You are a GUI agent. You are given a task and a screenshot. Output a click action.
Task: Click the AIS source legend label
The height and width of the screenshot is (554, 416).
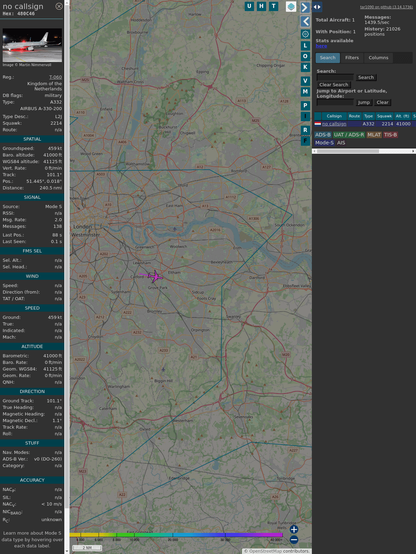coord(341,142)
